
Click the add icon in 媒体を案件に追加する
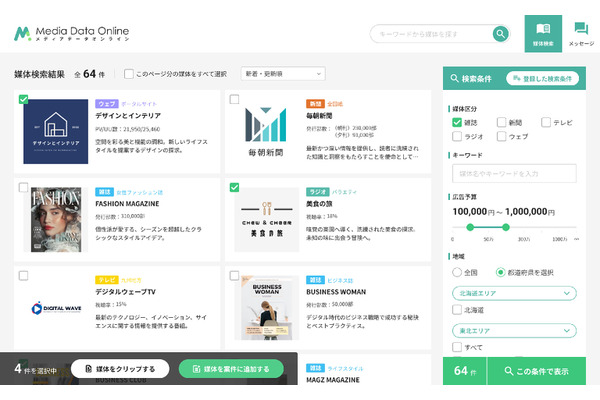[x=196, y=369]
